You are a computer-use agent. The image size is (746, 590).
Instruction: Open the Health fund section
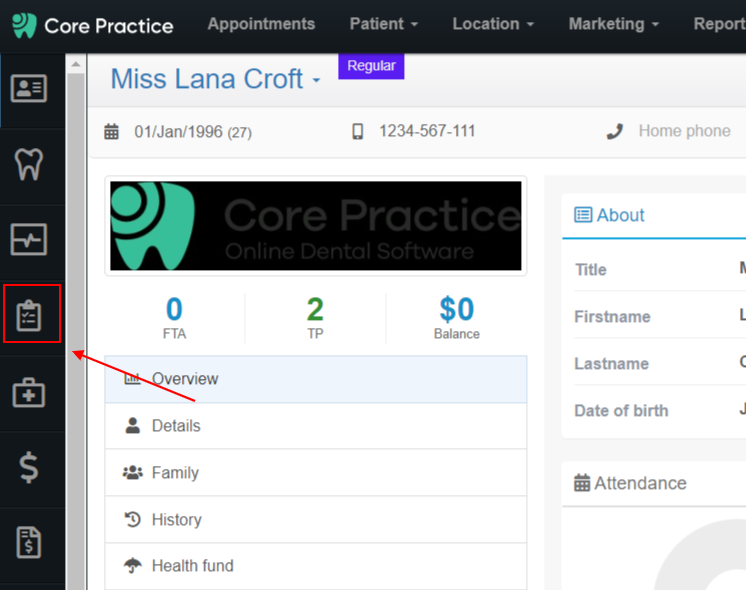coord(316,566)
